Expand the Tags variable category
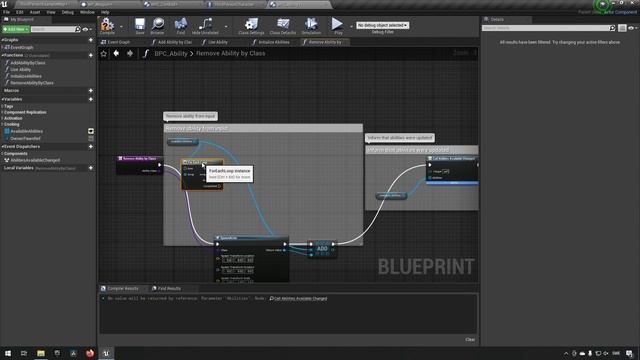 2,106
